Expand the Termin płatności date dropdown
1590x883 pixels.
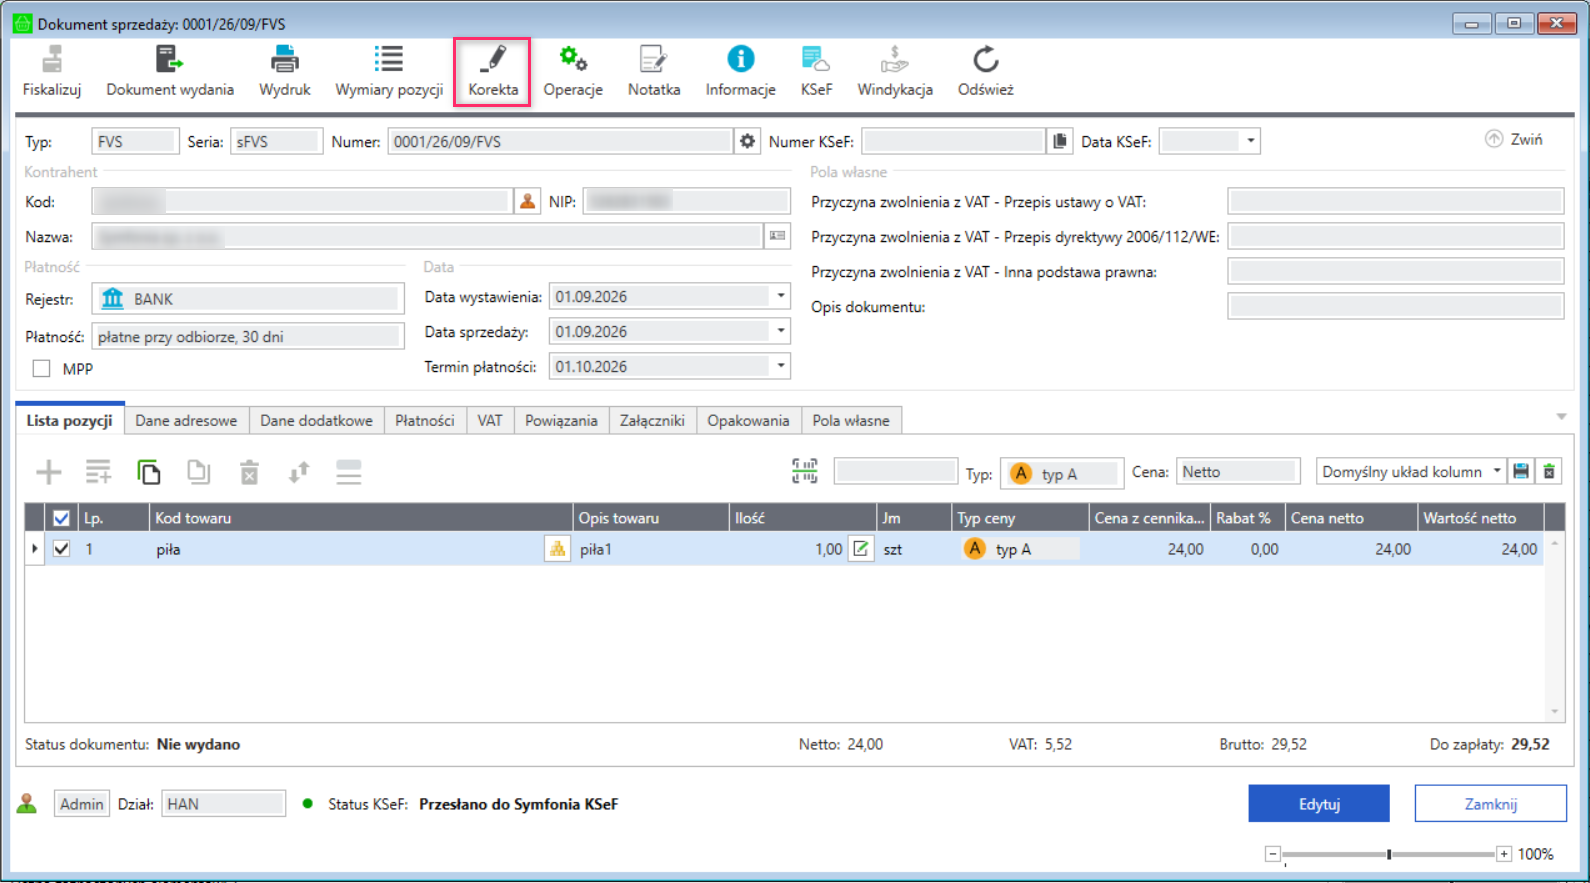(781, 366)
